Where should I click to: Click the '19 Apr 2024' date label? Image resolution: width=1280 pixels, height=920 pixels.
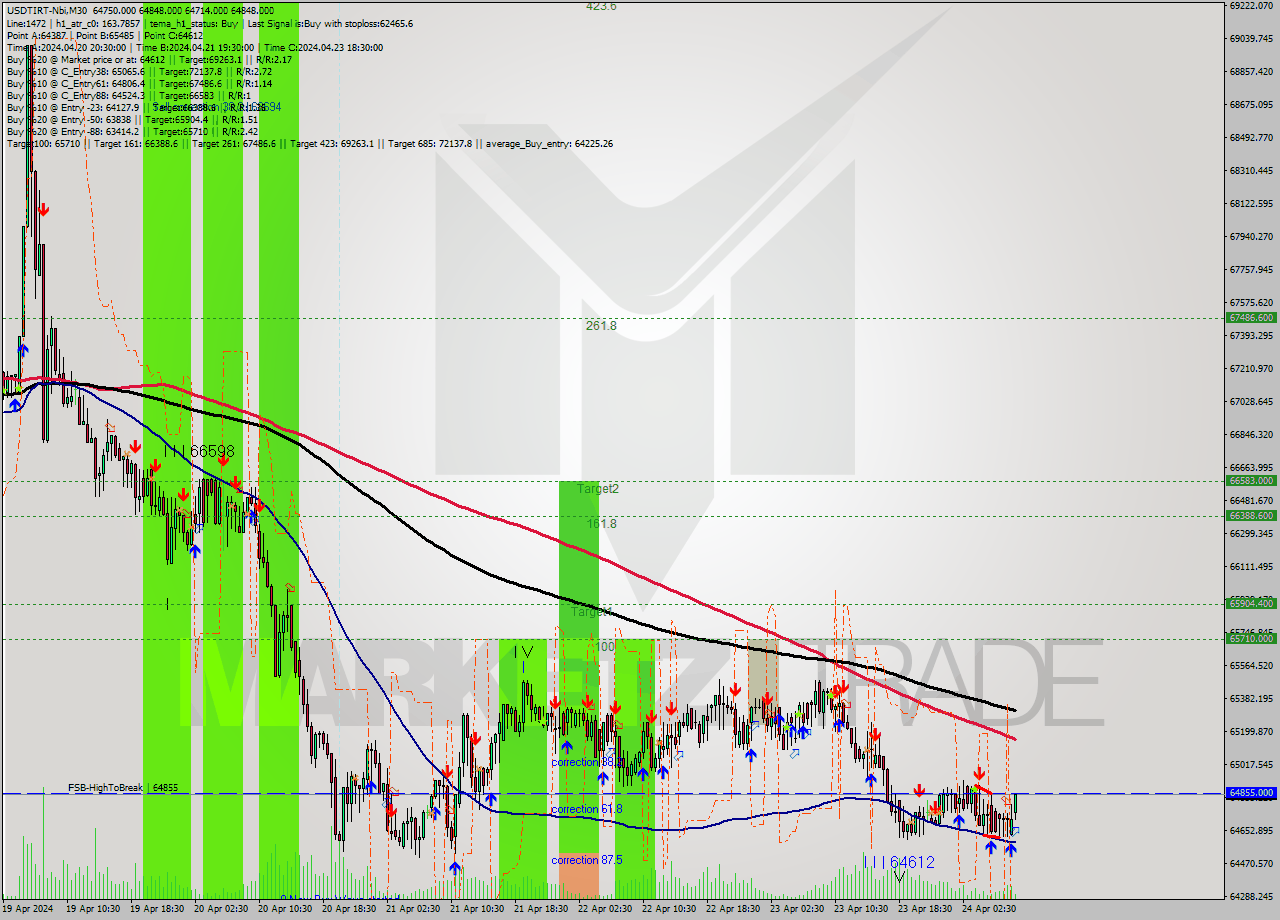click(27, 909)
